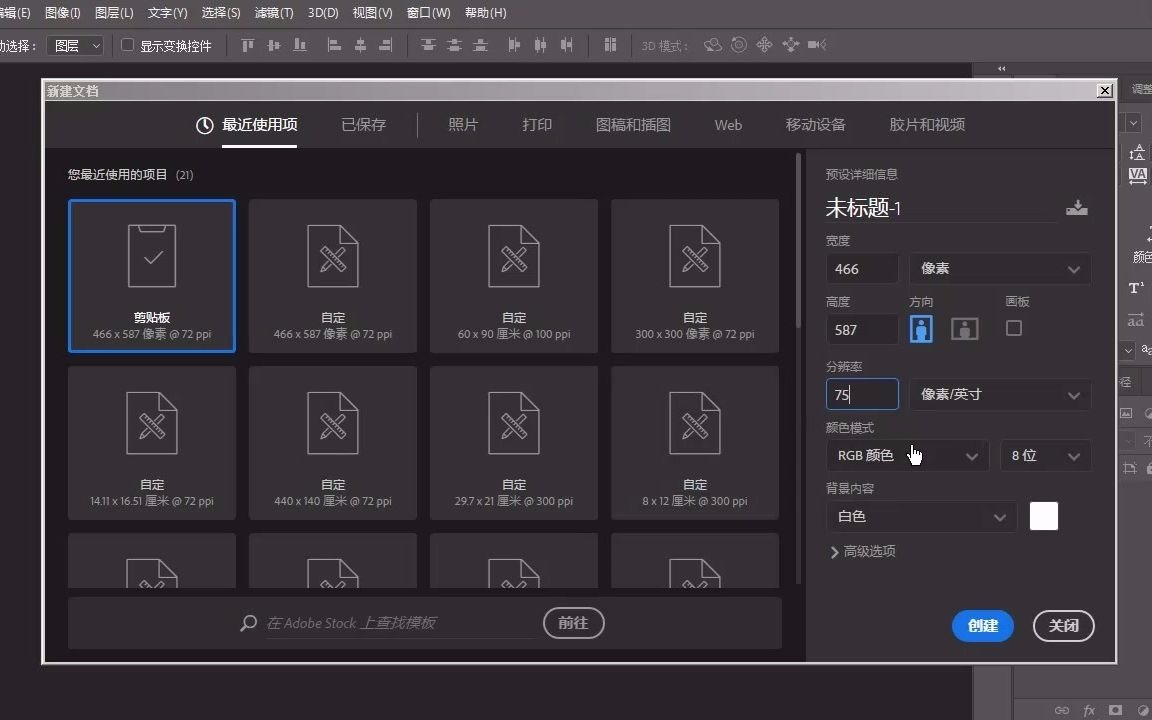Expand the 高级选项 section
The width and height of the screenshot is (1152, 720).
coord(862,550)
